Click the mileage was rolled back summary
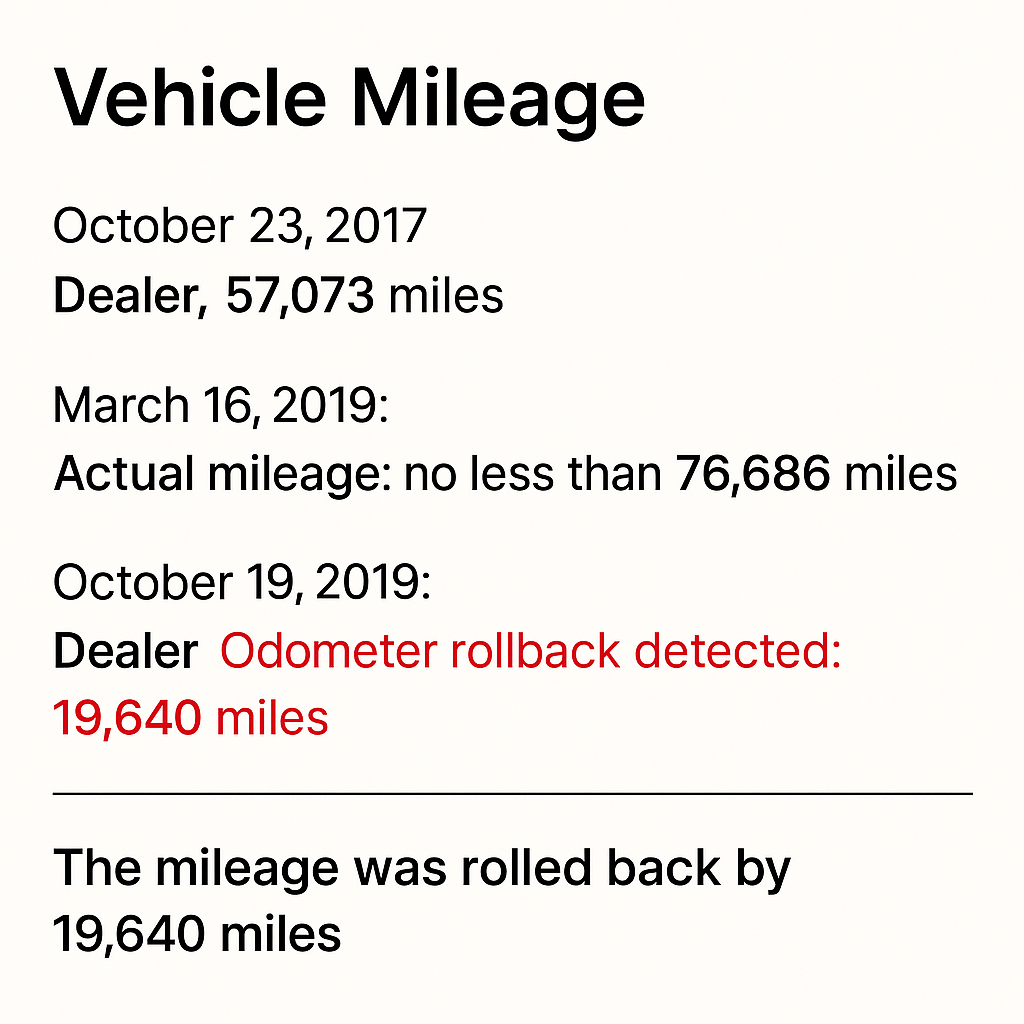This screenshot has height=1024, width=1024. coord(421,870)
